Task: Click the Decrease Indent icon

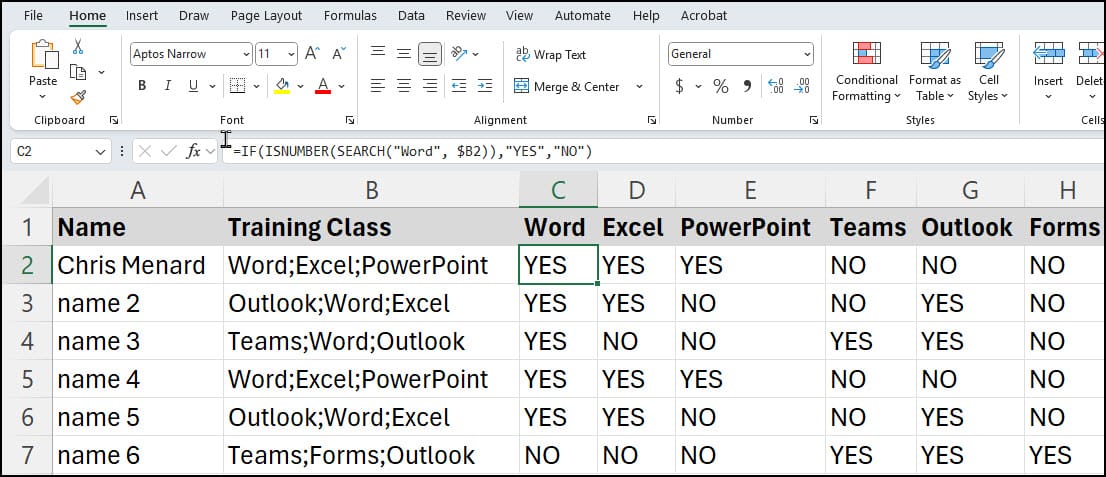Action: pyautogui.click(x=459, y=86)
